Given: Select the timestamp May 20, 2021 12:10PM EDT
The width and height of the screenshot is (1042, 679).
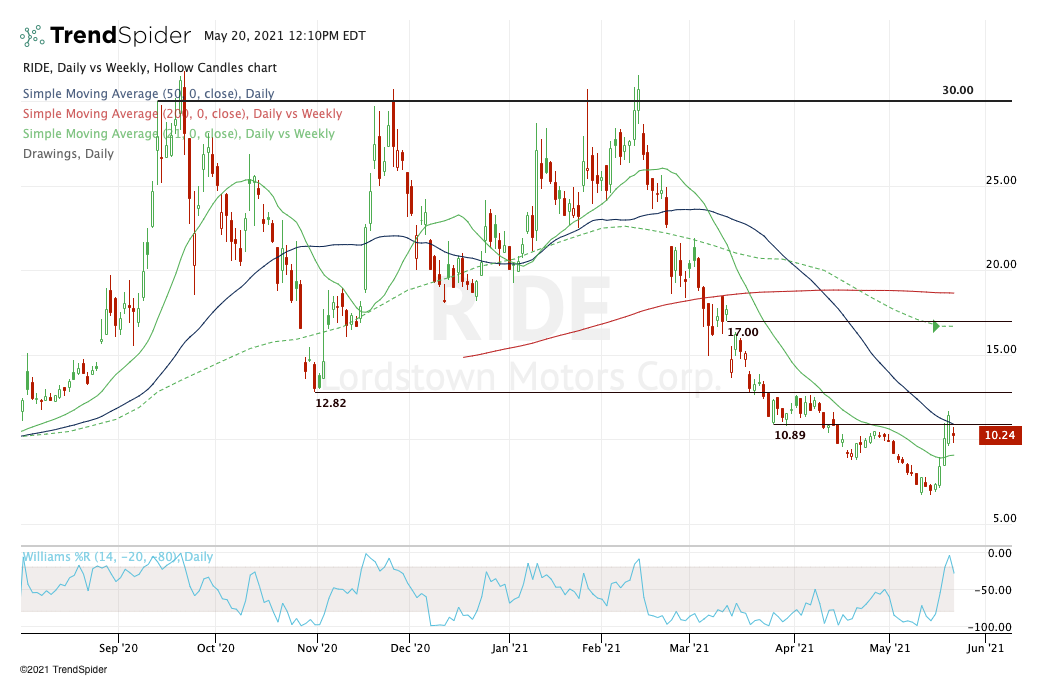Looking at the screenshot, I should (x=284, y=36).
